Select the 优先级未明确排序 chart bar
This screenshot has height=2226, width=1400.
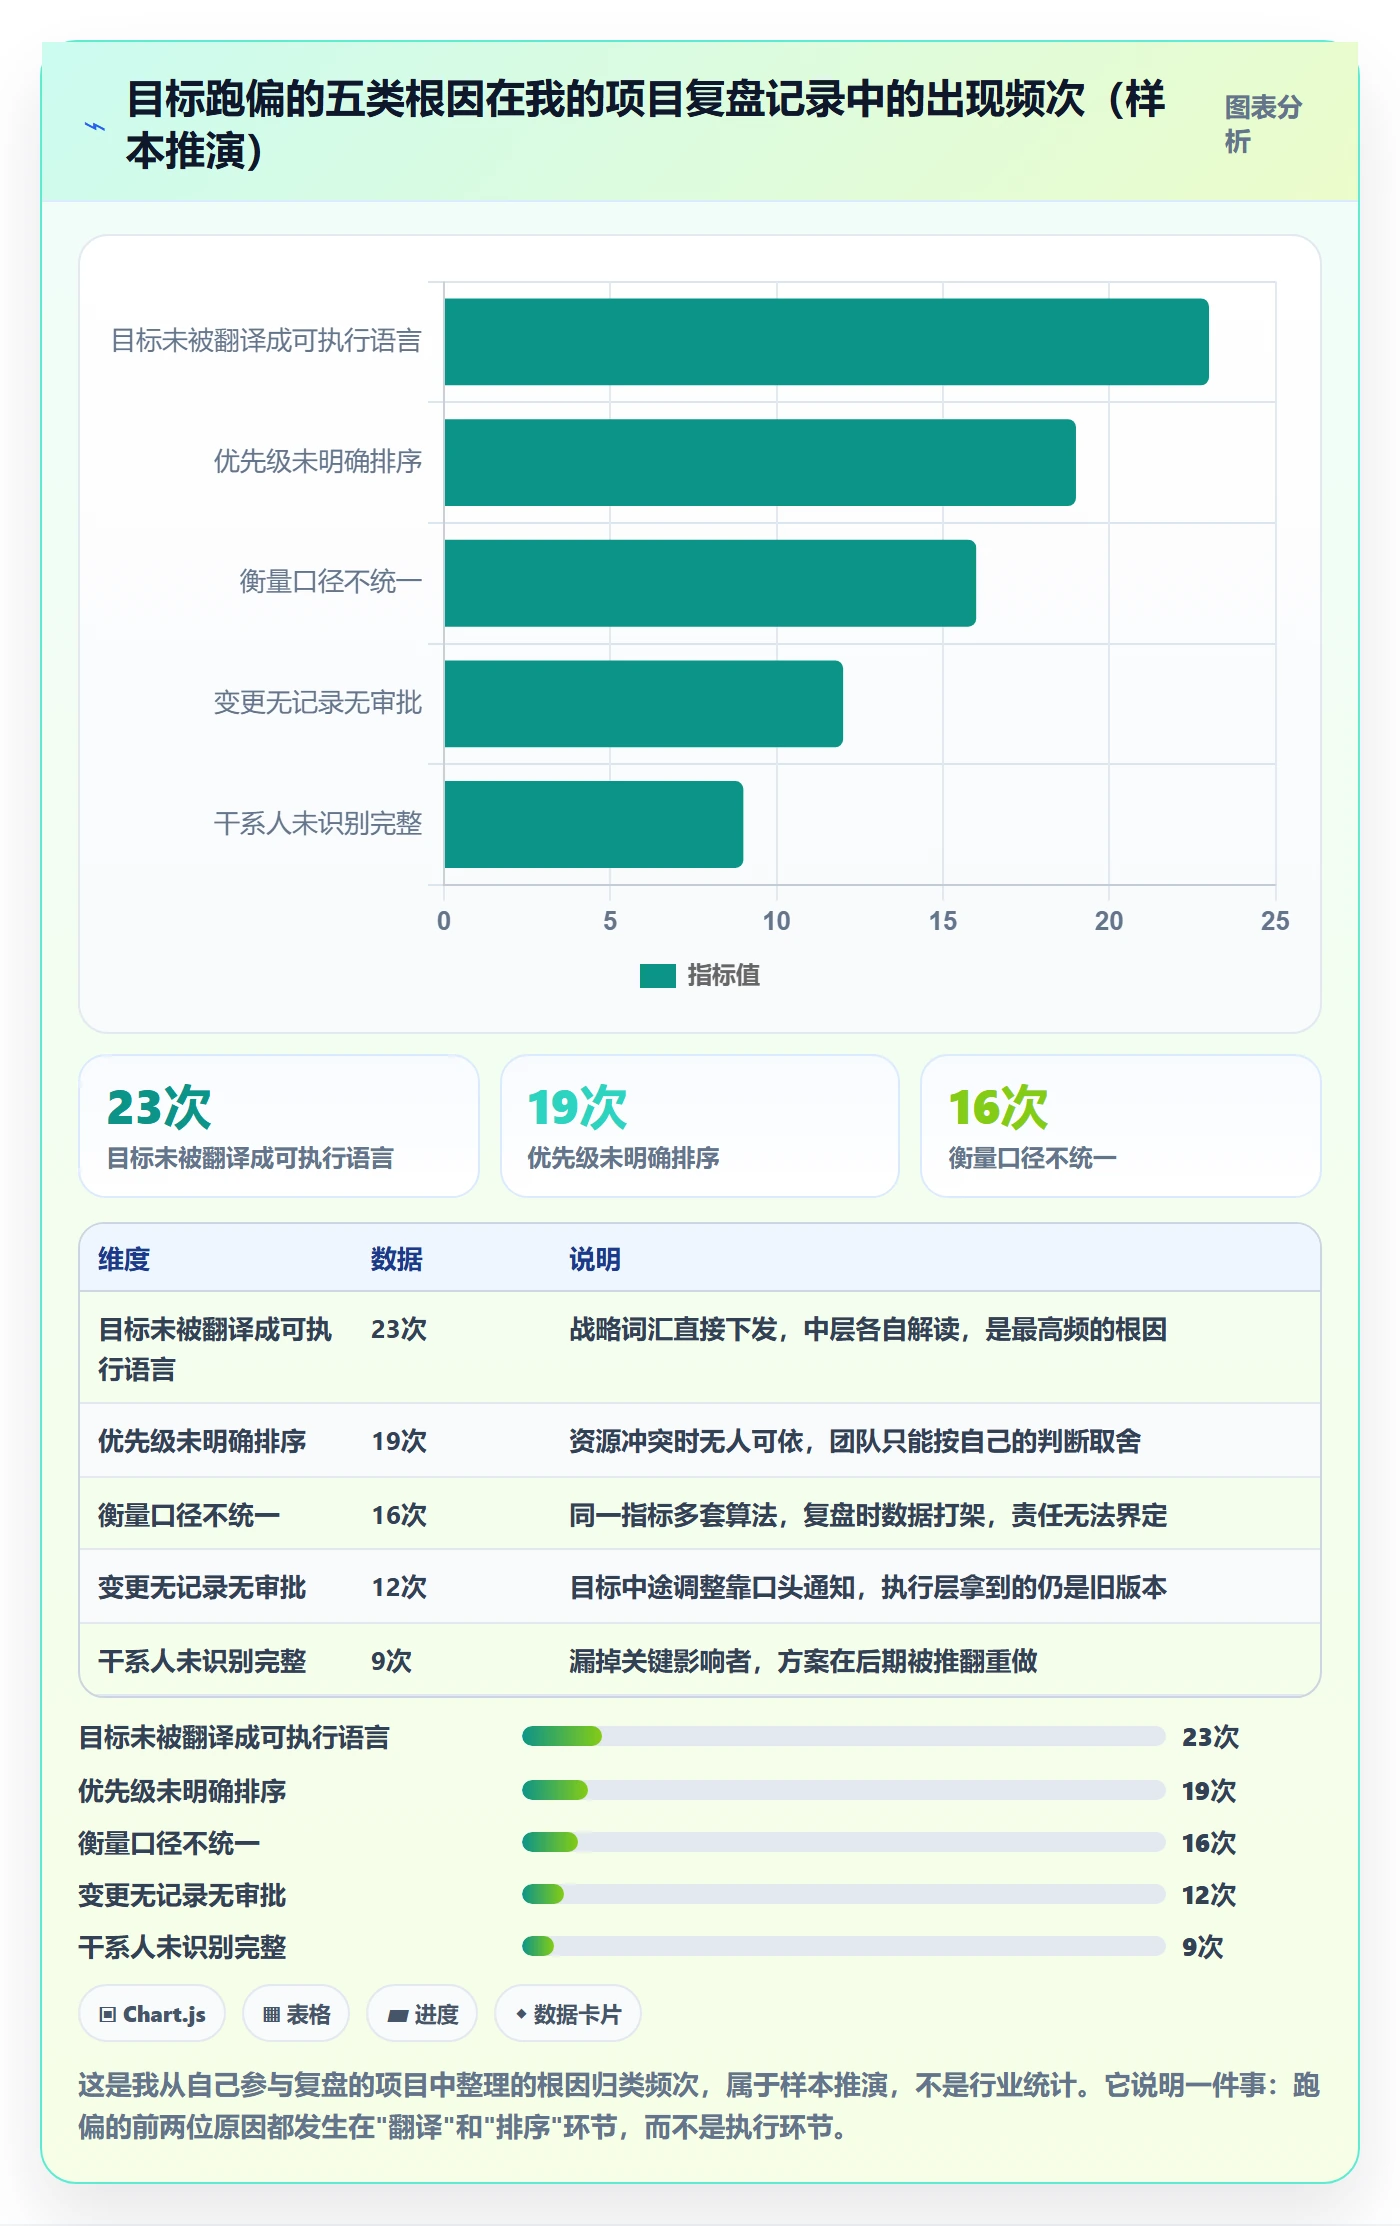[x=760, y=462]
